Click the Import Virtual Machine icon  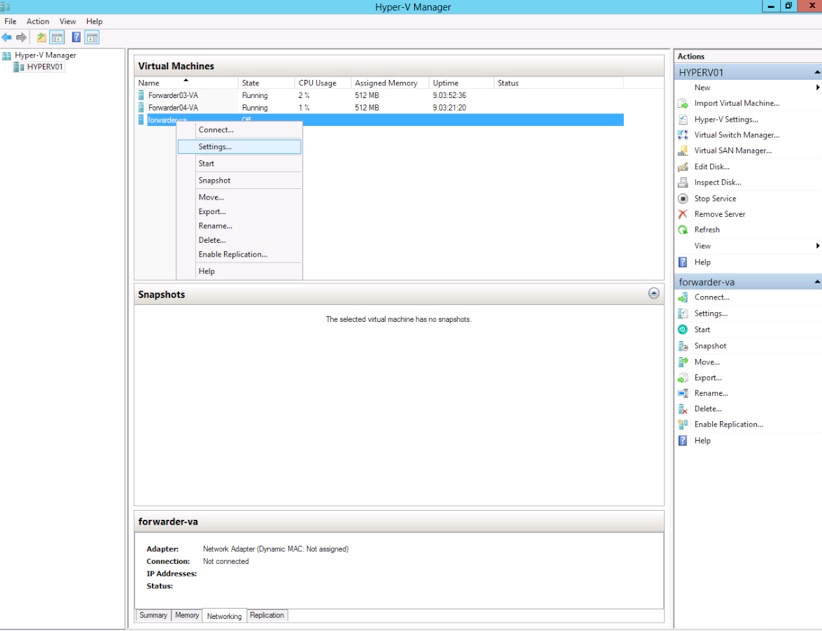pos(683,104)
